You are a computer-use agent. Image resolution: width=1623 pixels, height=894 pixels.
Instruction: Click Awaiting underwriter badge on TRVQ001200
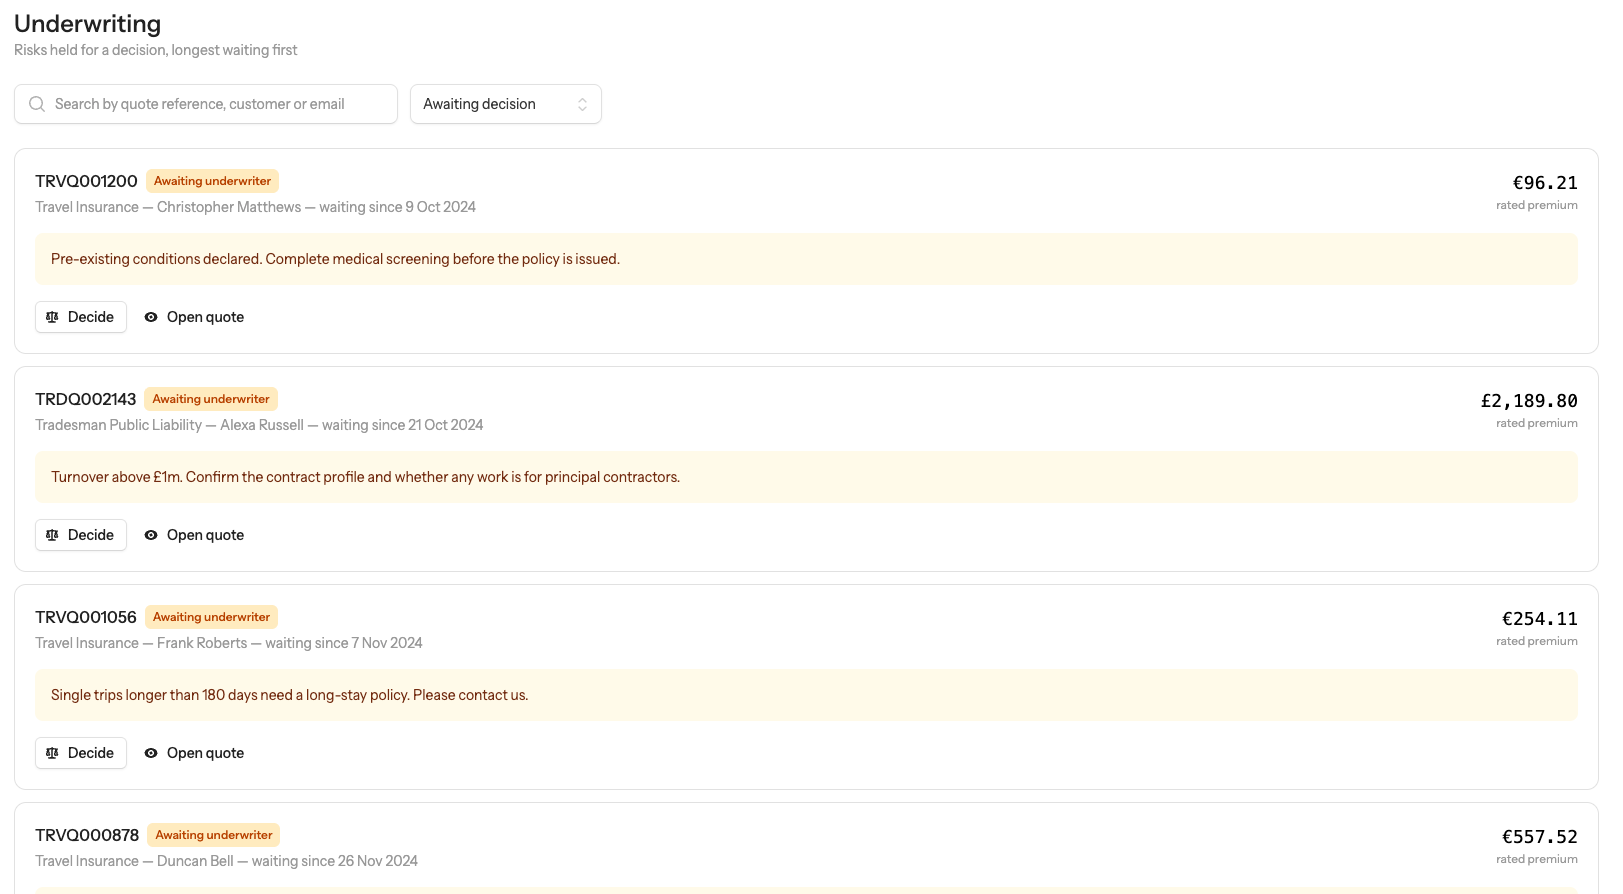(x=212, y=181)
